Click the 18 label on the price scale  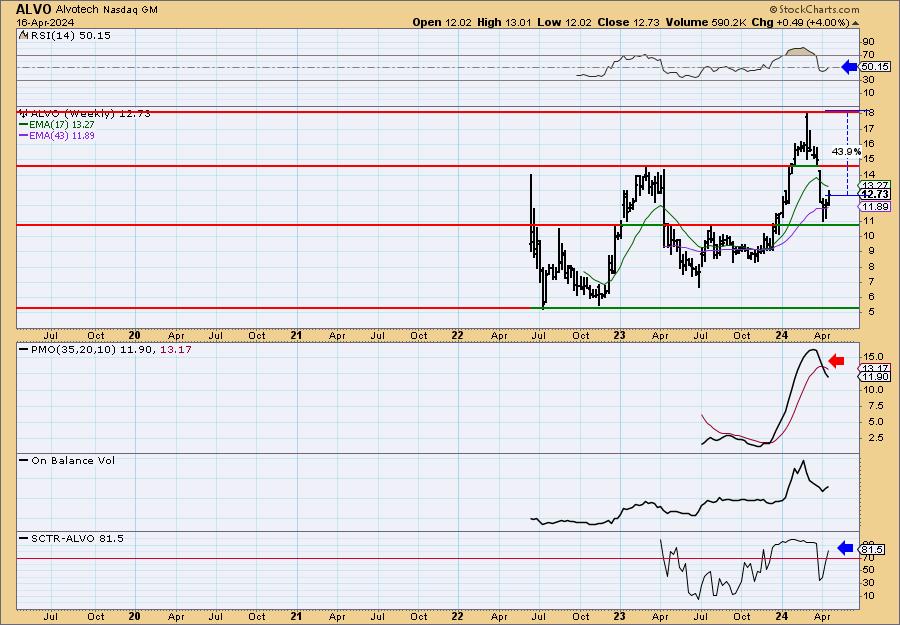868,113
